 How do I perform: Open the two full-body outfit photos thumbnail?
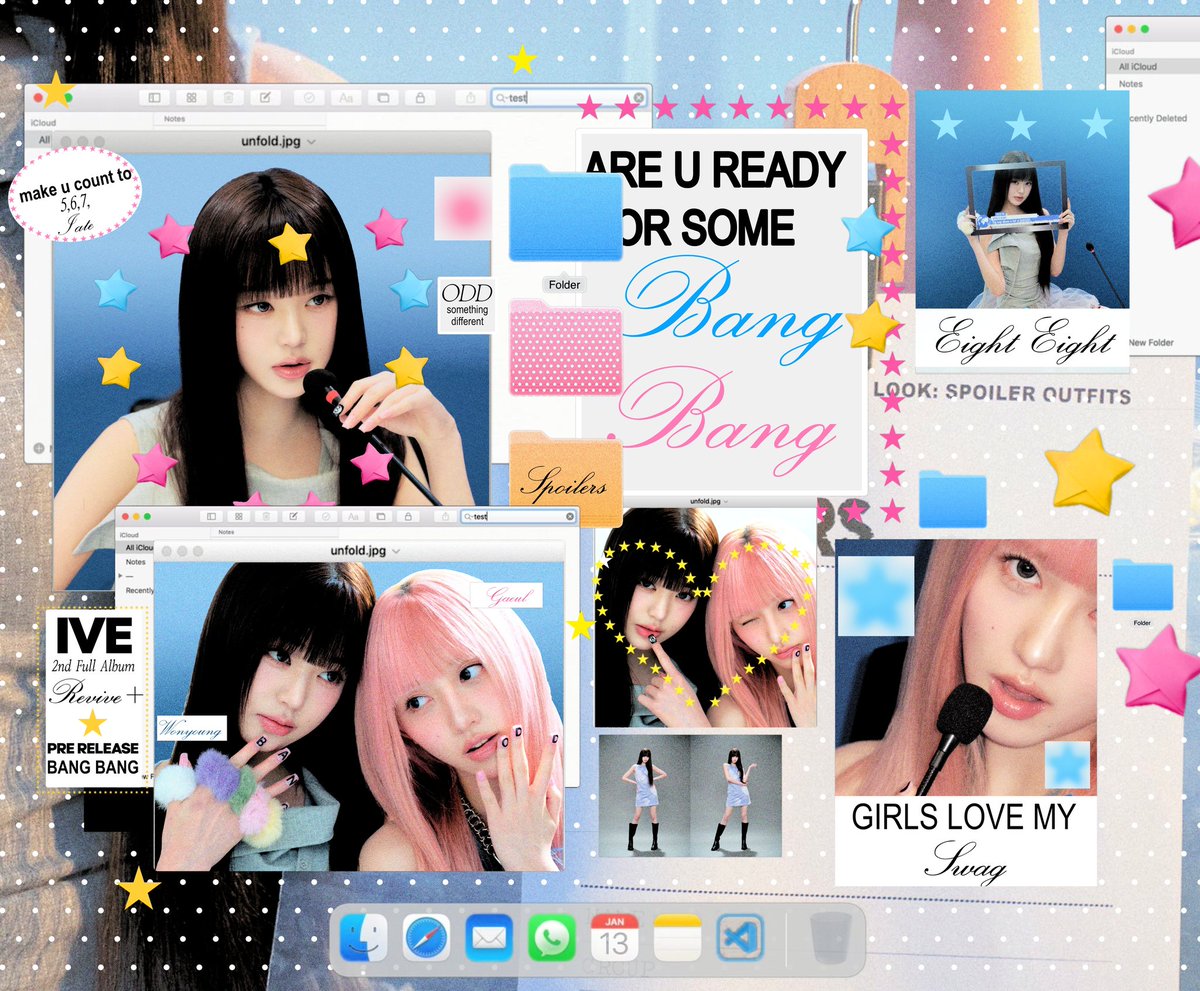coord(689,796)
